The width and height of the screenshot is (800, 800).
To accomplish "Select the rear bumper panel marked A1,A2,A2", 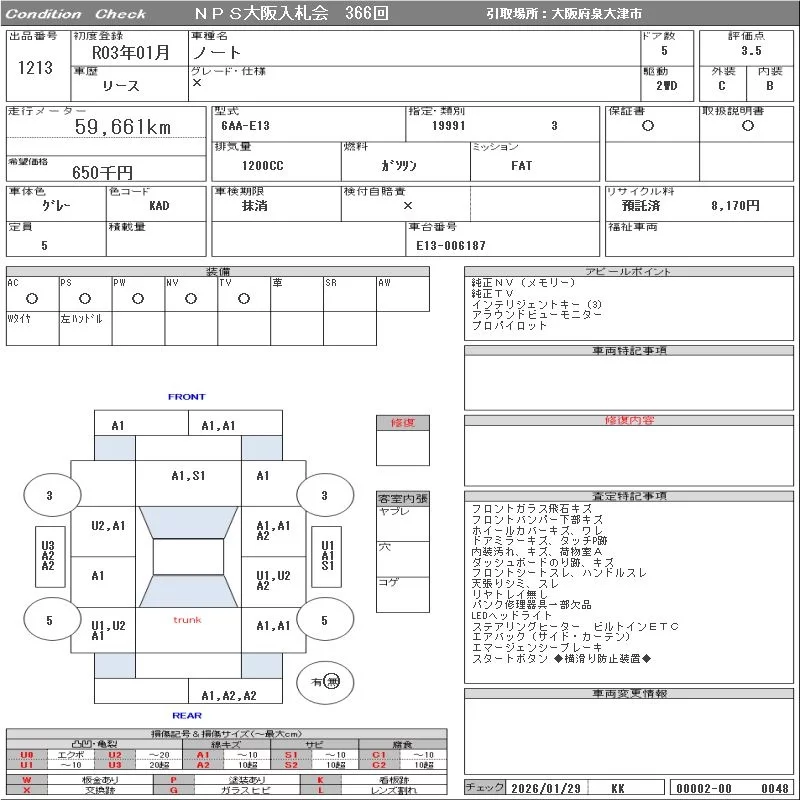I will [x=228, y=695].
